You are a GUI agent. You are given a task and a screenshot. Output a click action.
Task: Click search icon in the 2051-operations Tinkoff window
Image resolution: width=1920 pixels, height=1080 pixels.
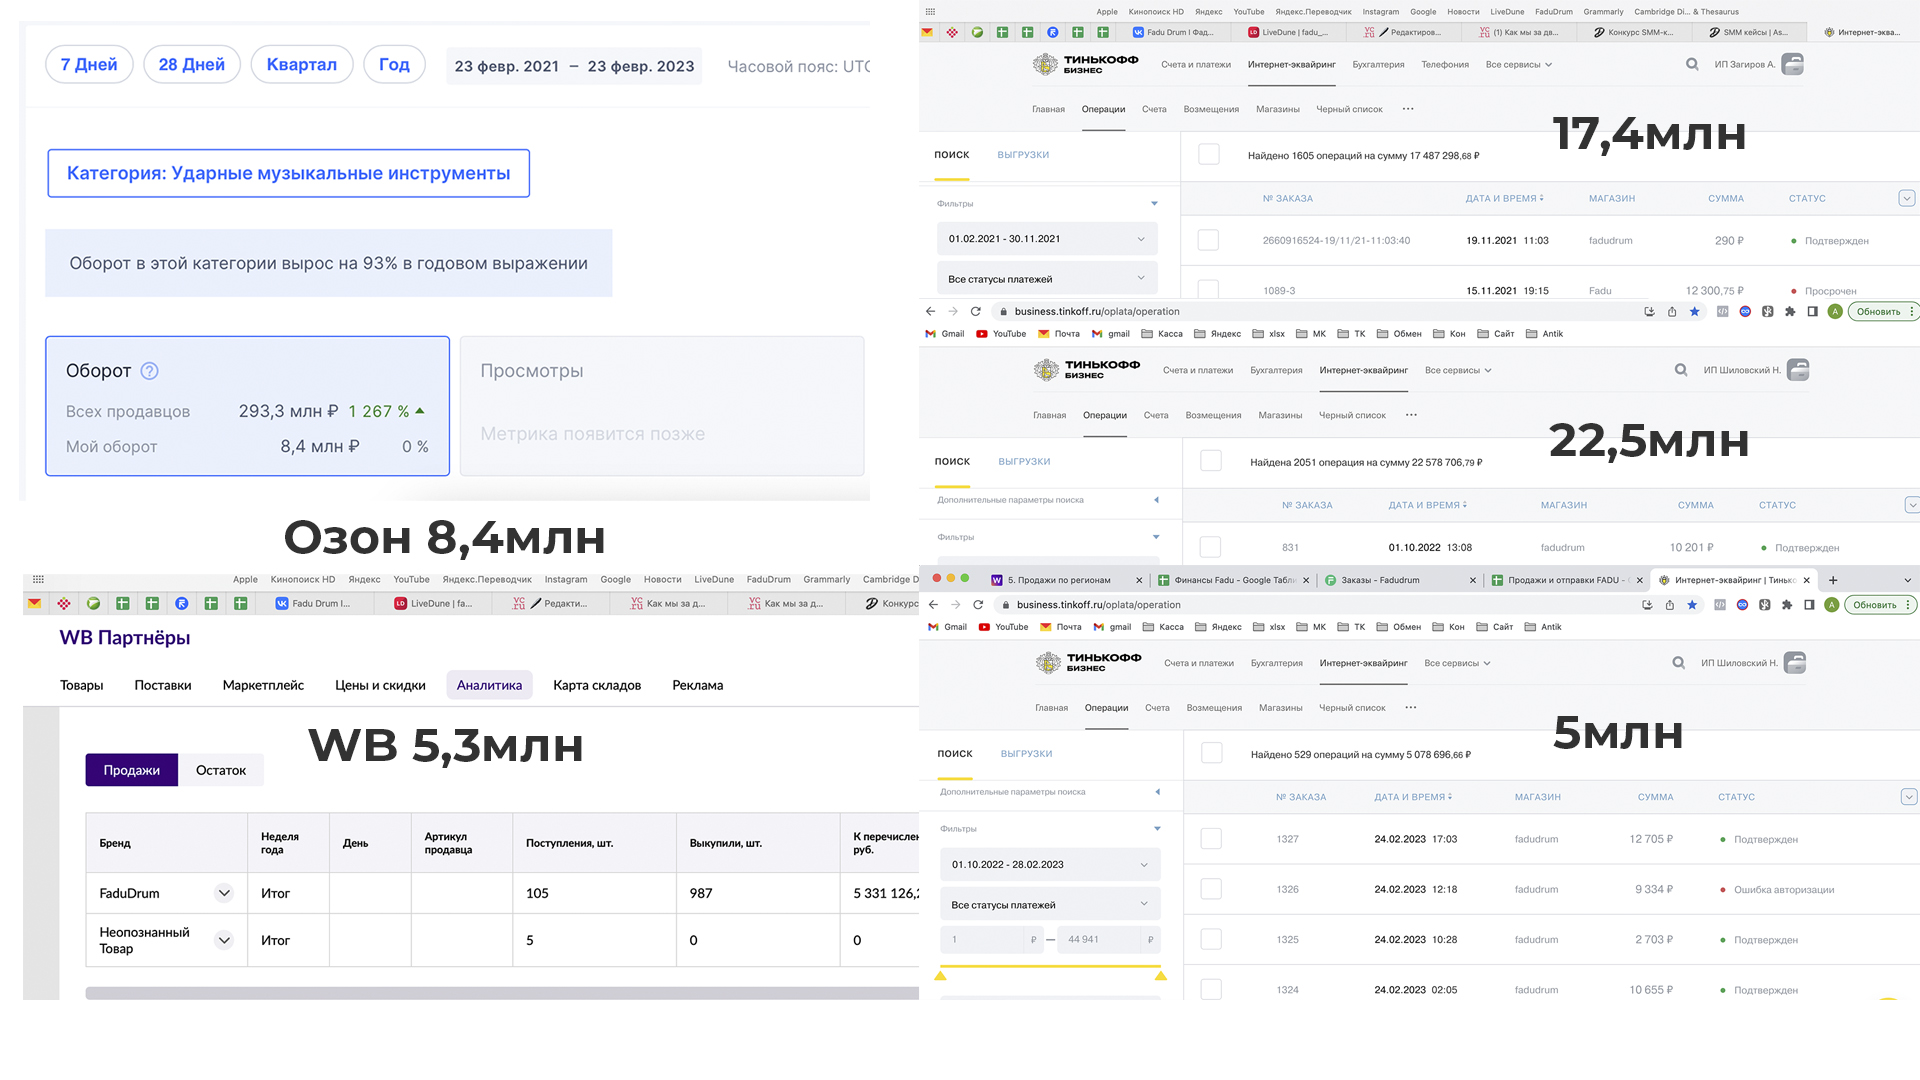click(1681, 370)
